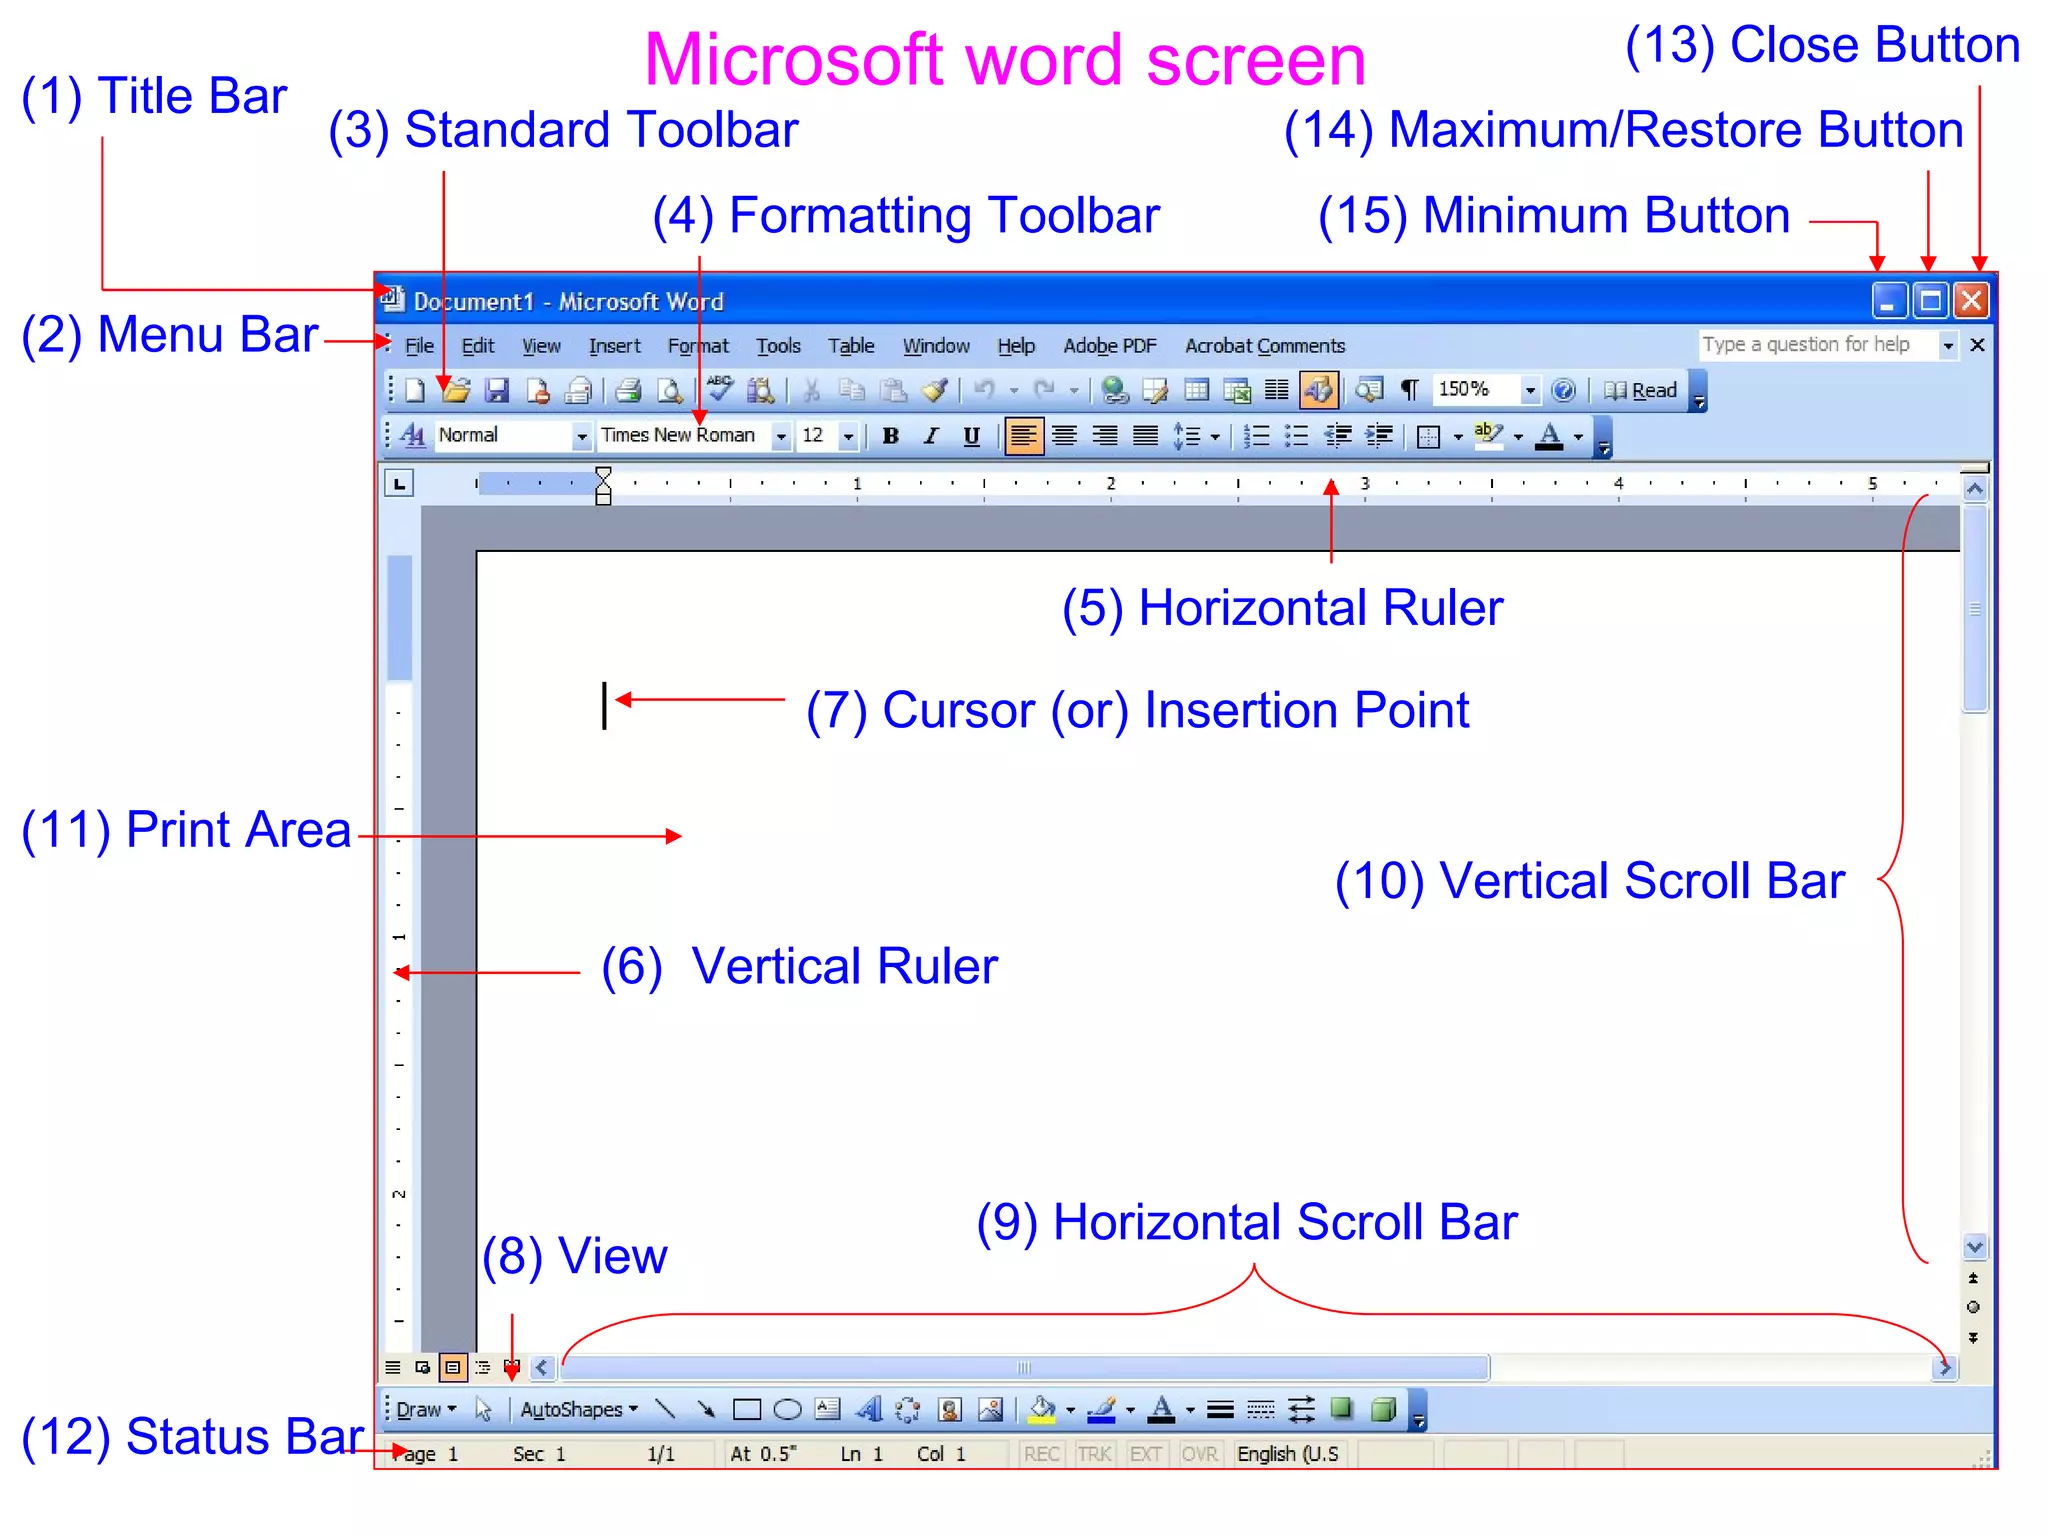
Task: Cut selection with scissors icon
Action: tap(811, 391)
